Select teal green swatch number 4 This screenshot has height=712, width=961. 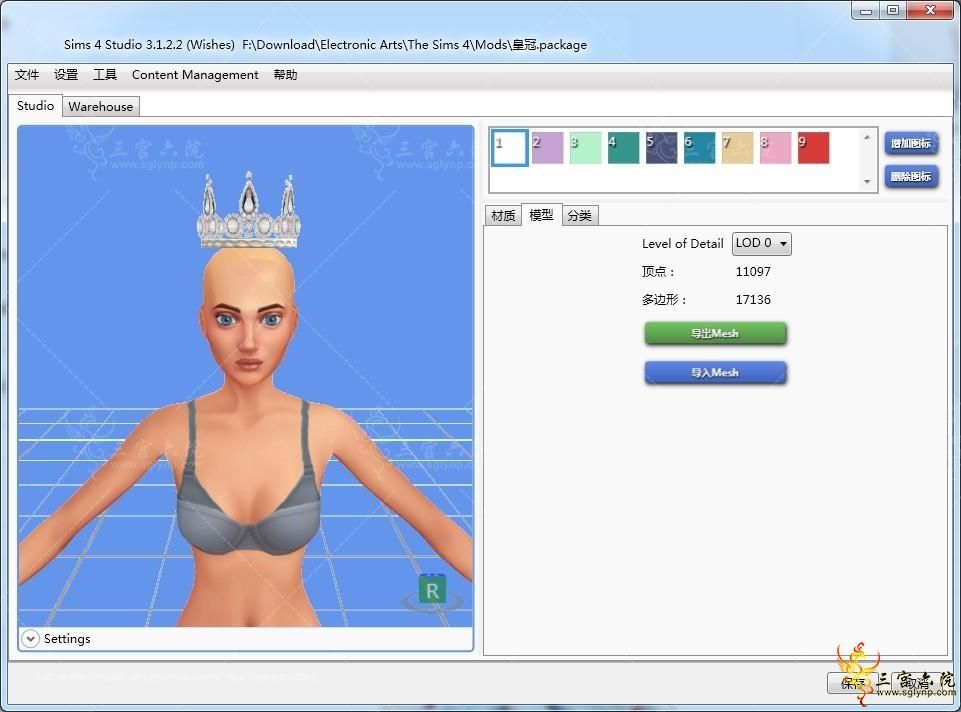[623, 148]
